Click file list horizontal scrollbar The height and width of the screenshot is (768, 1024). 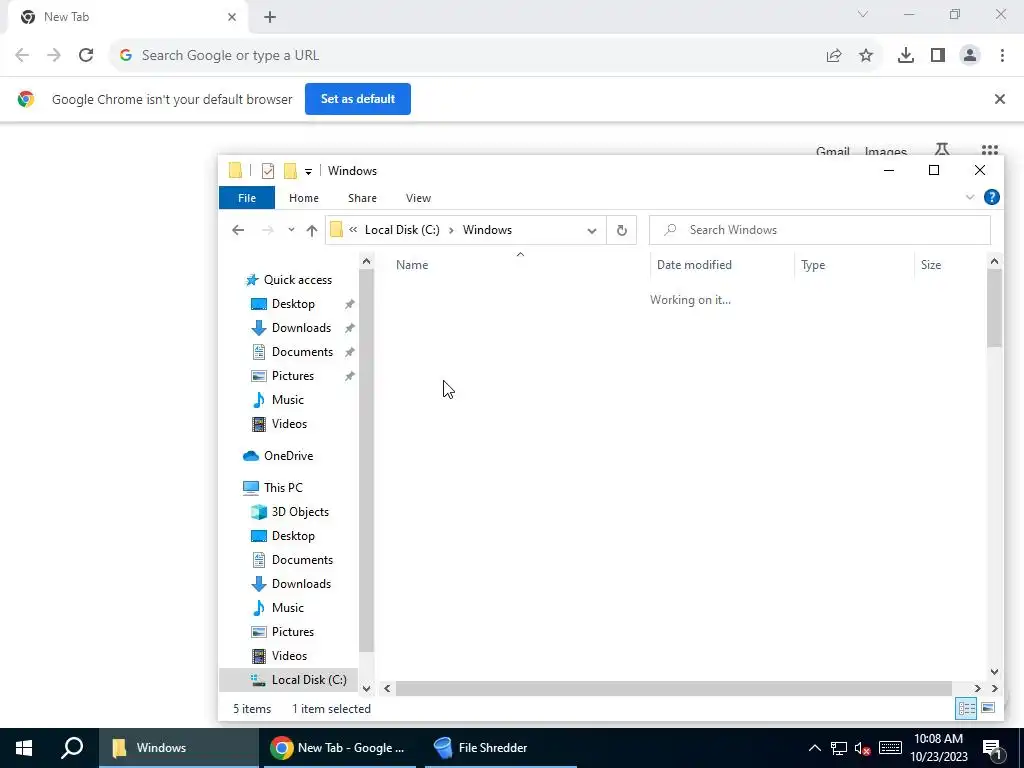tap(673, 688)
